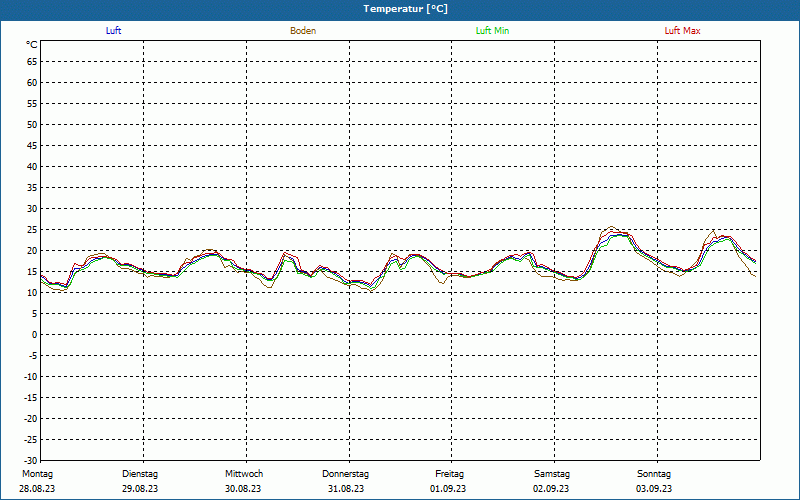Click the Mittwoch day label

point(244,474)
